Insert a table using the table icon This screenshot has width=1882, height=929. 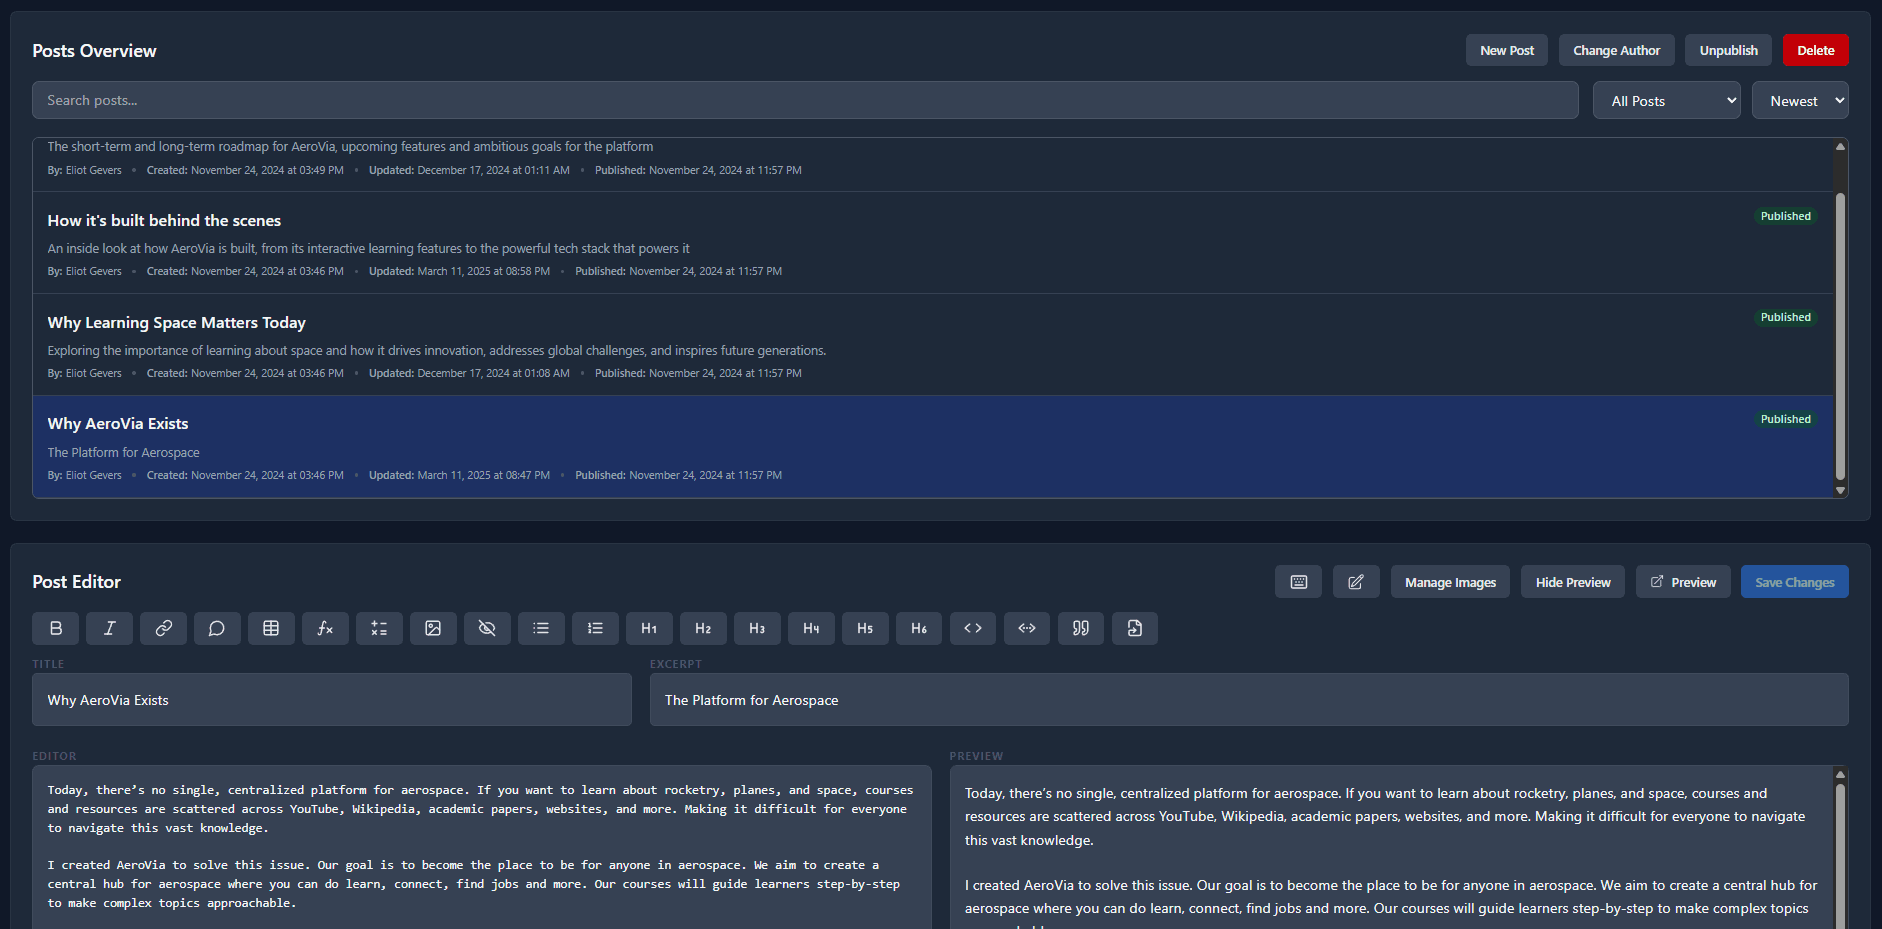(271, 628)
